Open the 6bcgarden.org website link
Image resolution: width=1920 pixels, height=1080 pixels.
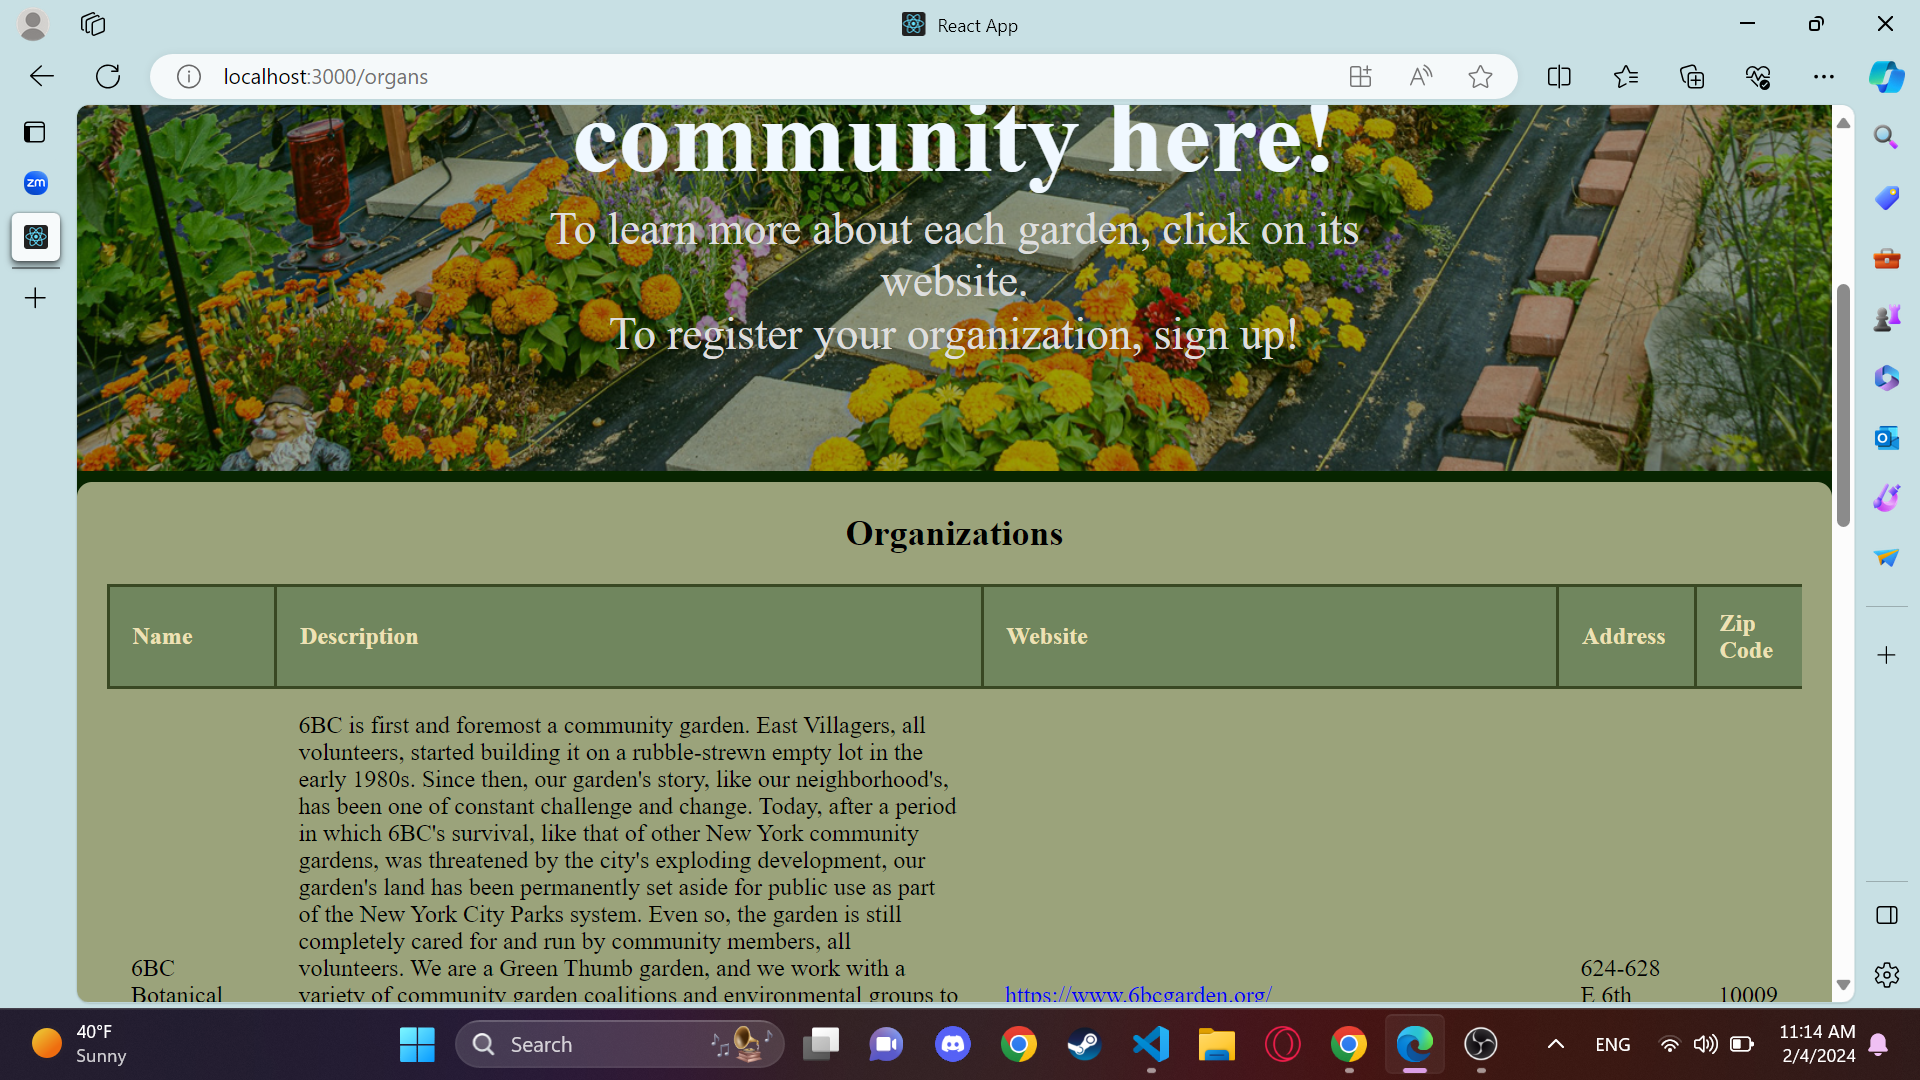click(1137, 995)
